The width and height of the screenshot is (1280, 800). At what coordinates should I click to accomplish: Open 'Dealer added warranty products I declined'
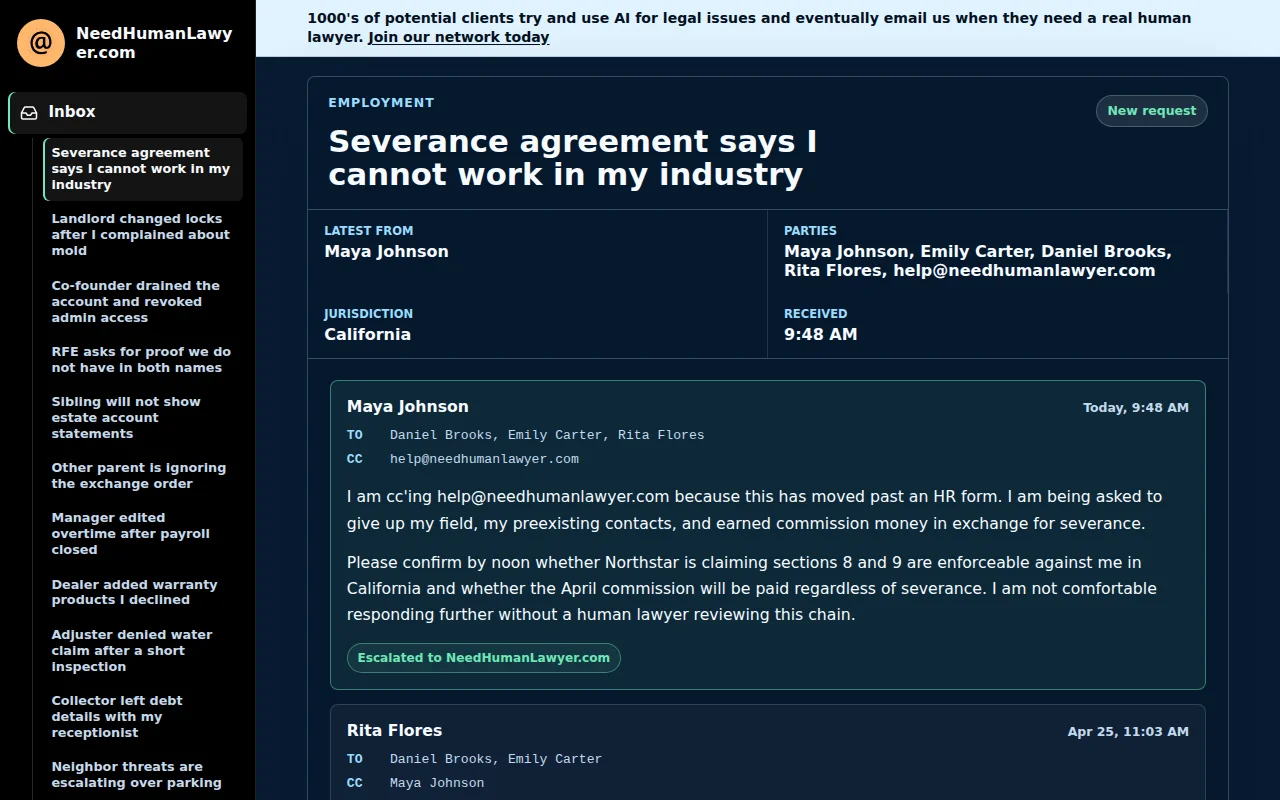coord(143,592)
